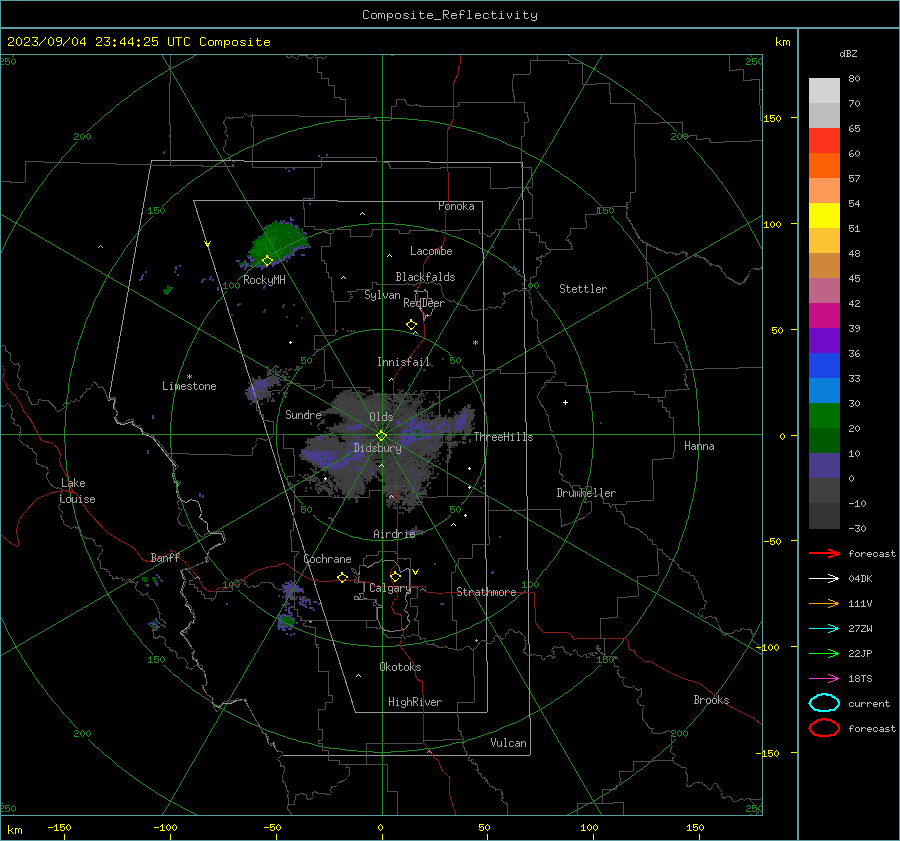Click the Strathmore town label
The image size is (900, 841).
486,592
